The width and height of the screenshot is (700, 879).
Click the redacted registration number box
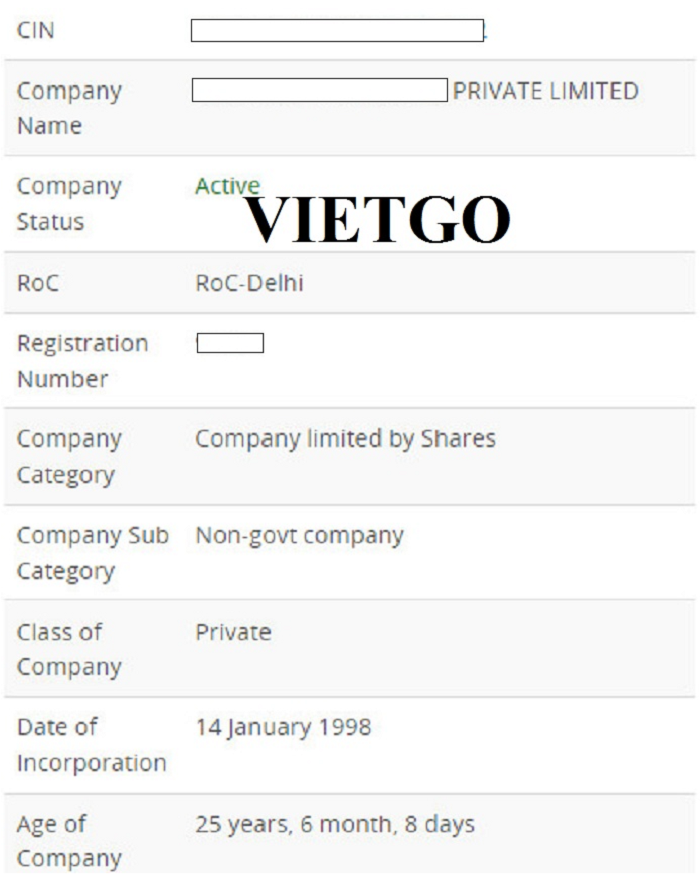(x=230, y=343)
